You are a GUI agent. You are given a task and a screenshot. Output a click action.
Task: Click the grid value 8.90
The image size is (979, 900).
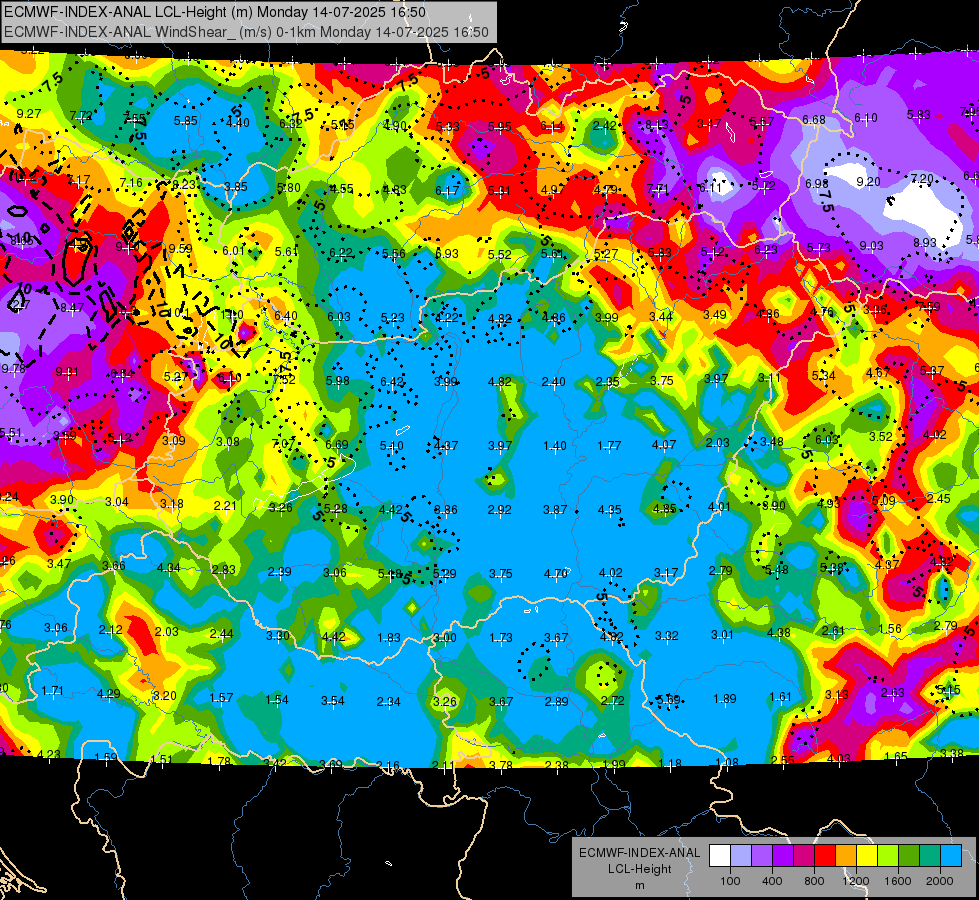(774, 506)
